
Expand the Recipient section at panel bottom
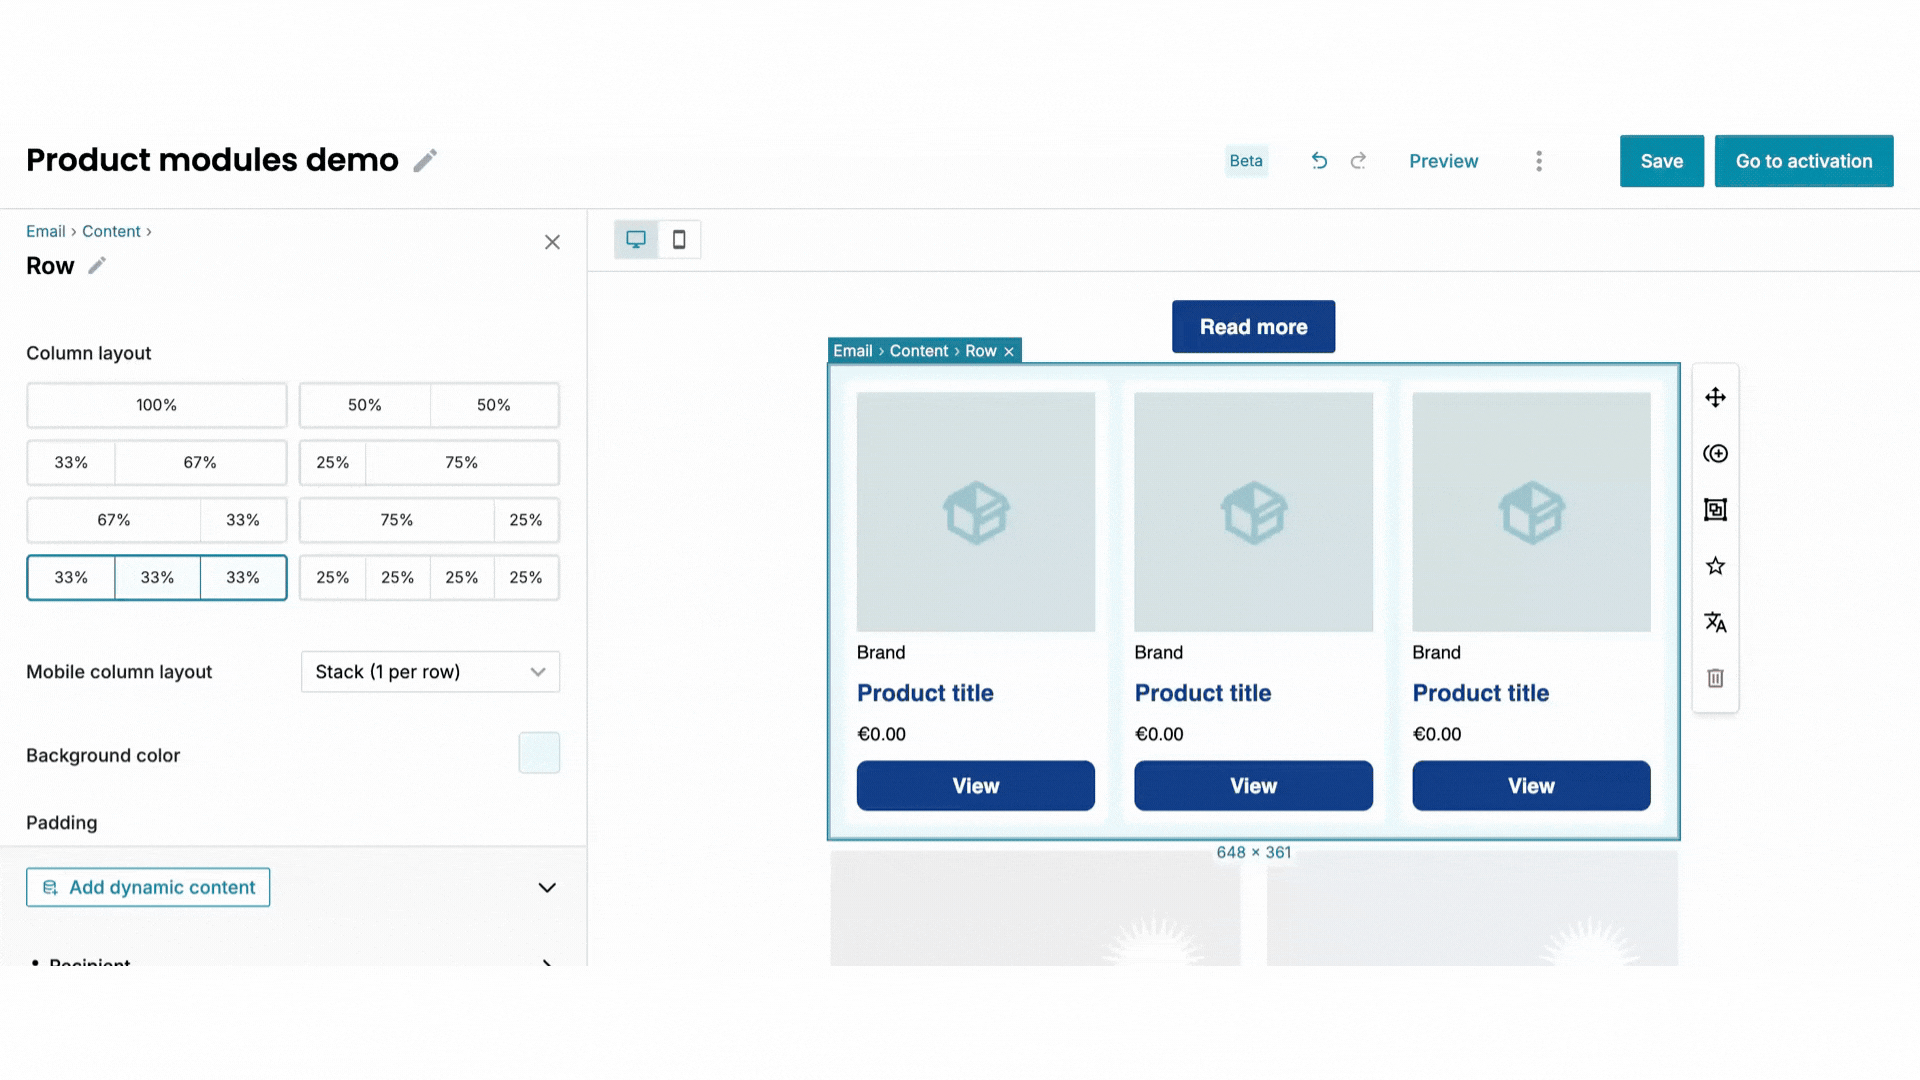pyautogui.click(x=546, y=963)
